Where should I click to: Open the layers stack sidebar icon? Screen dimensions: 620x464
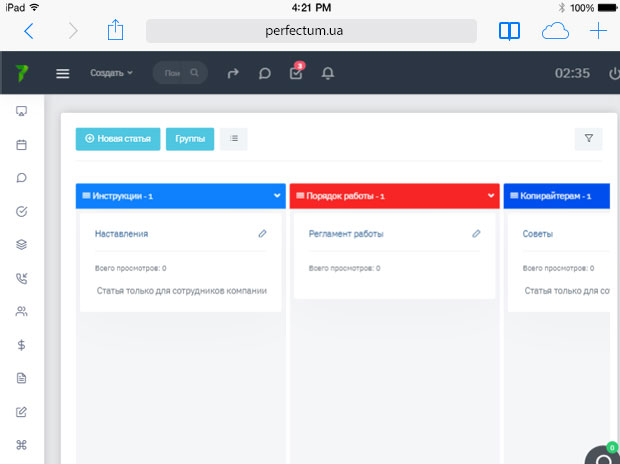(21, 245)
